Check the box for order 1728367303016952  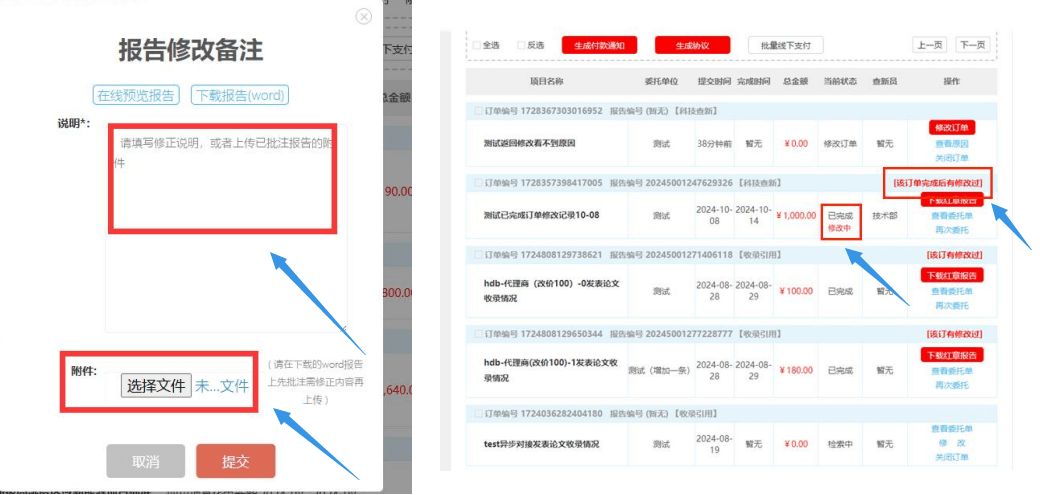tap(477, 110)
